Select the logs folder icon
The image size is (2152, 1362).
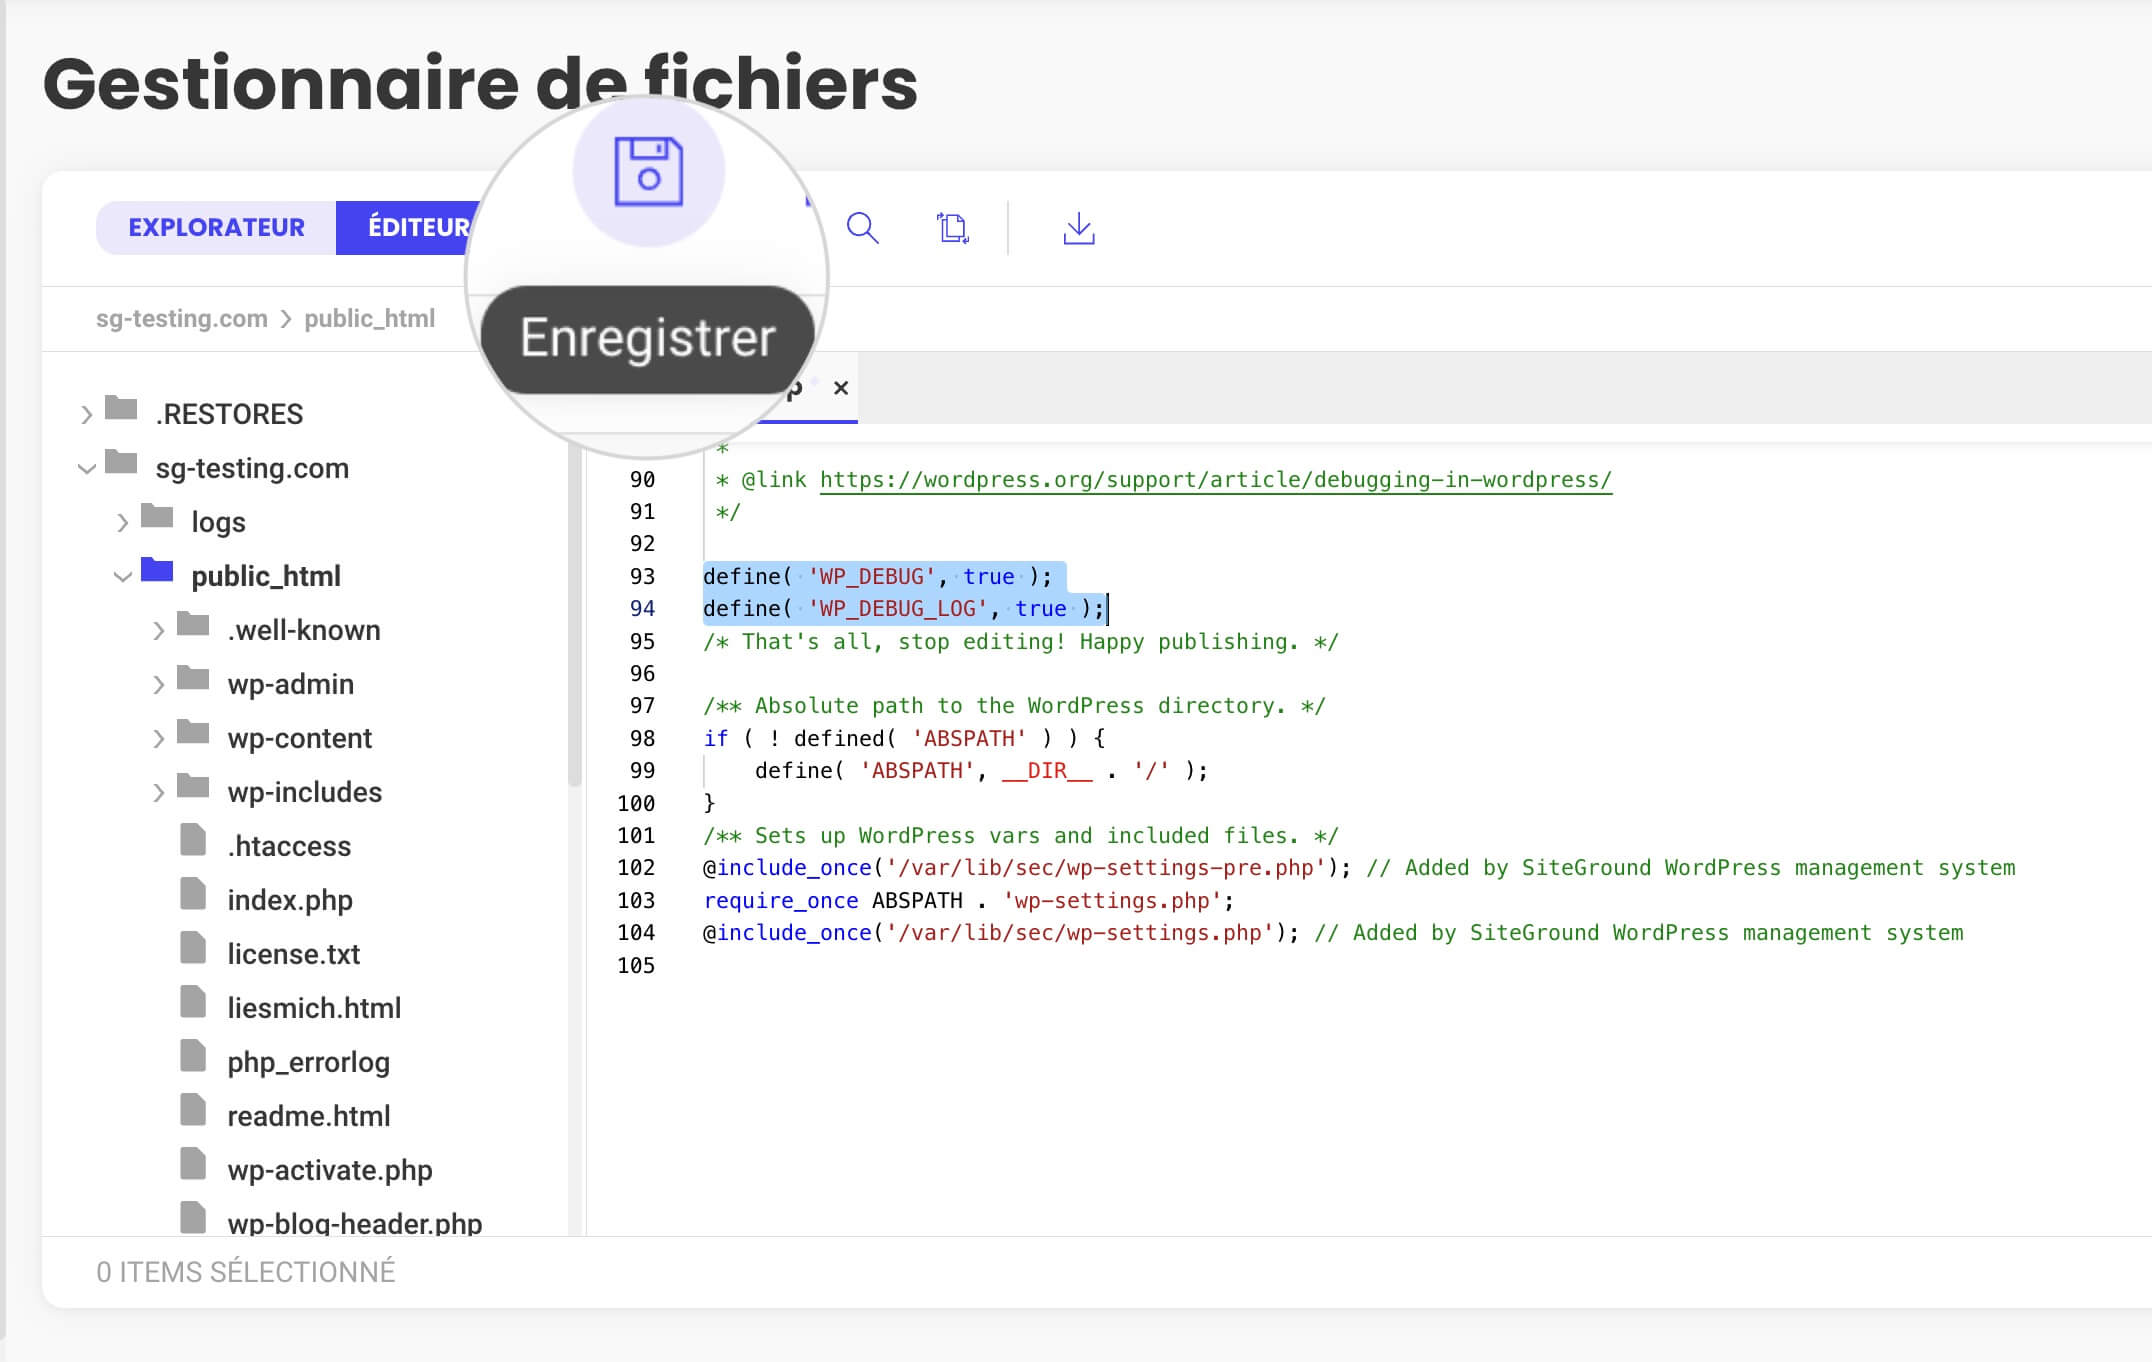click(x=157, y=516)
